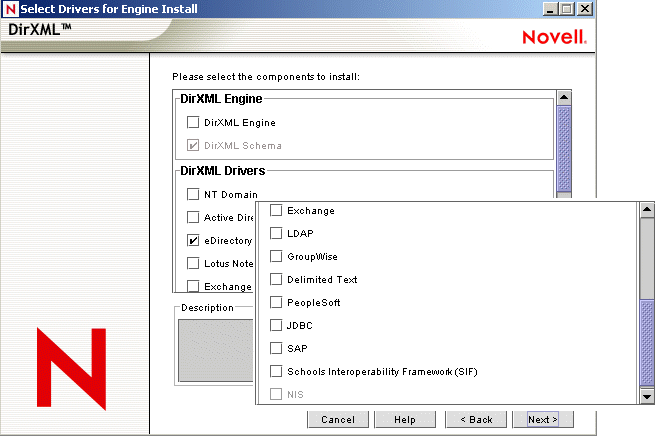Uncheck the eDirectory driver
Screen dimensions: 655x439
[193, 240]
